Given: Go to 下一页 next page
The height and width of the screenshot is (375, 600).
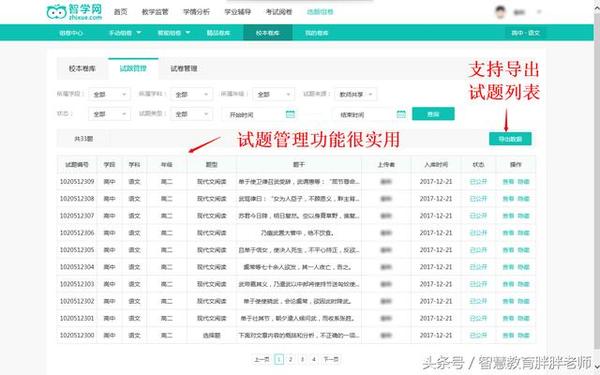Looking at the screenshot, I should [331, 359].
